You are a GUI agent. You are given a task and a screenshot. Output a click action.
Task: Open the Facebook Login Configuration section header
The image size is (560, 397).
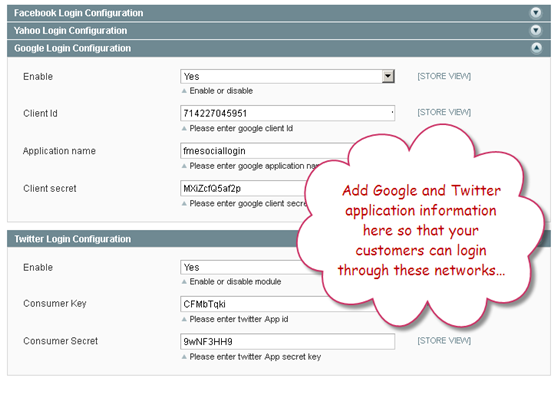coord(279,13)
